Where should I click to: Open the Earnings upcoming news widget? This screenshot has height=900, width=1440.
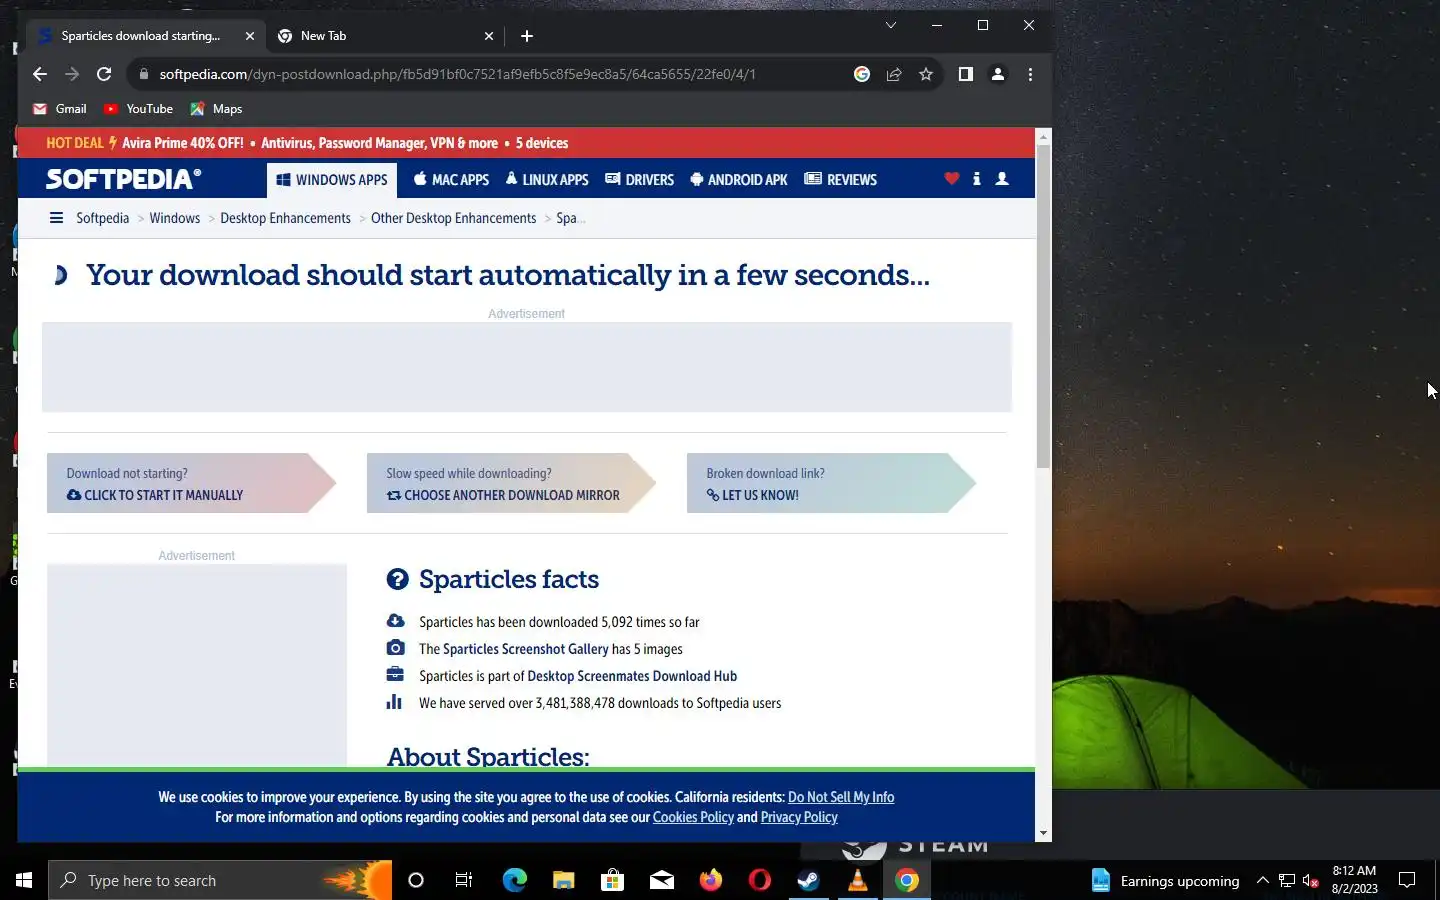[1165, 880]
